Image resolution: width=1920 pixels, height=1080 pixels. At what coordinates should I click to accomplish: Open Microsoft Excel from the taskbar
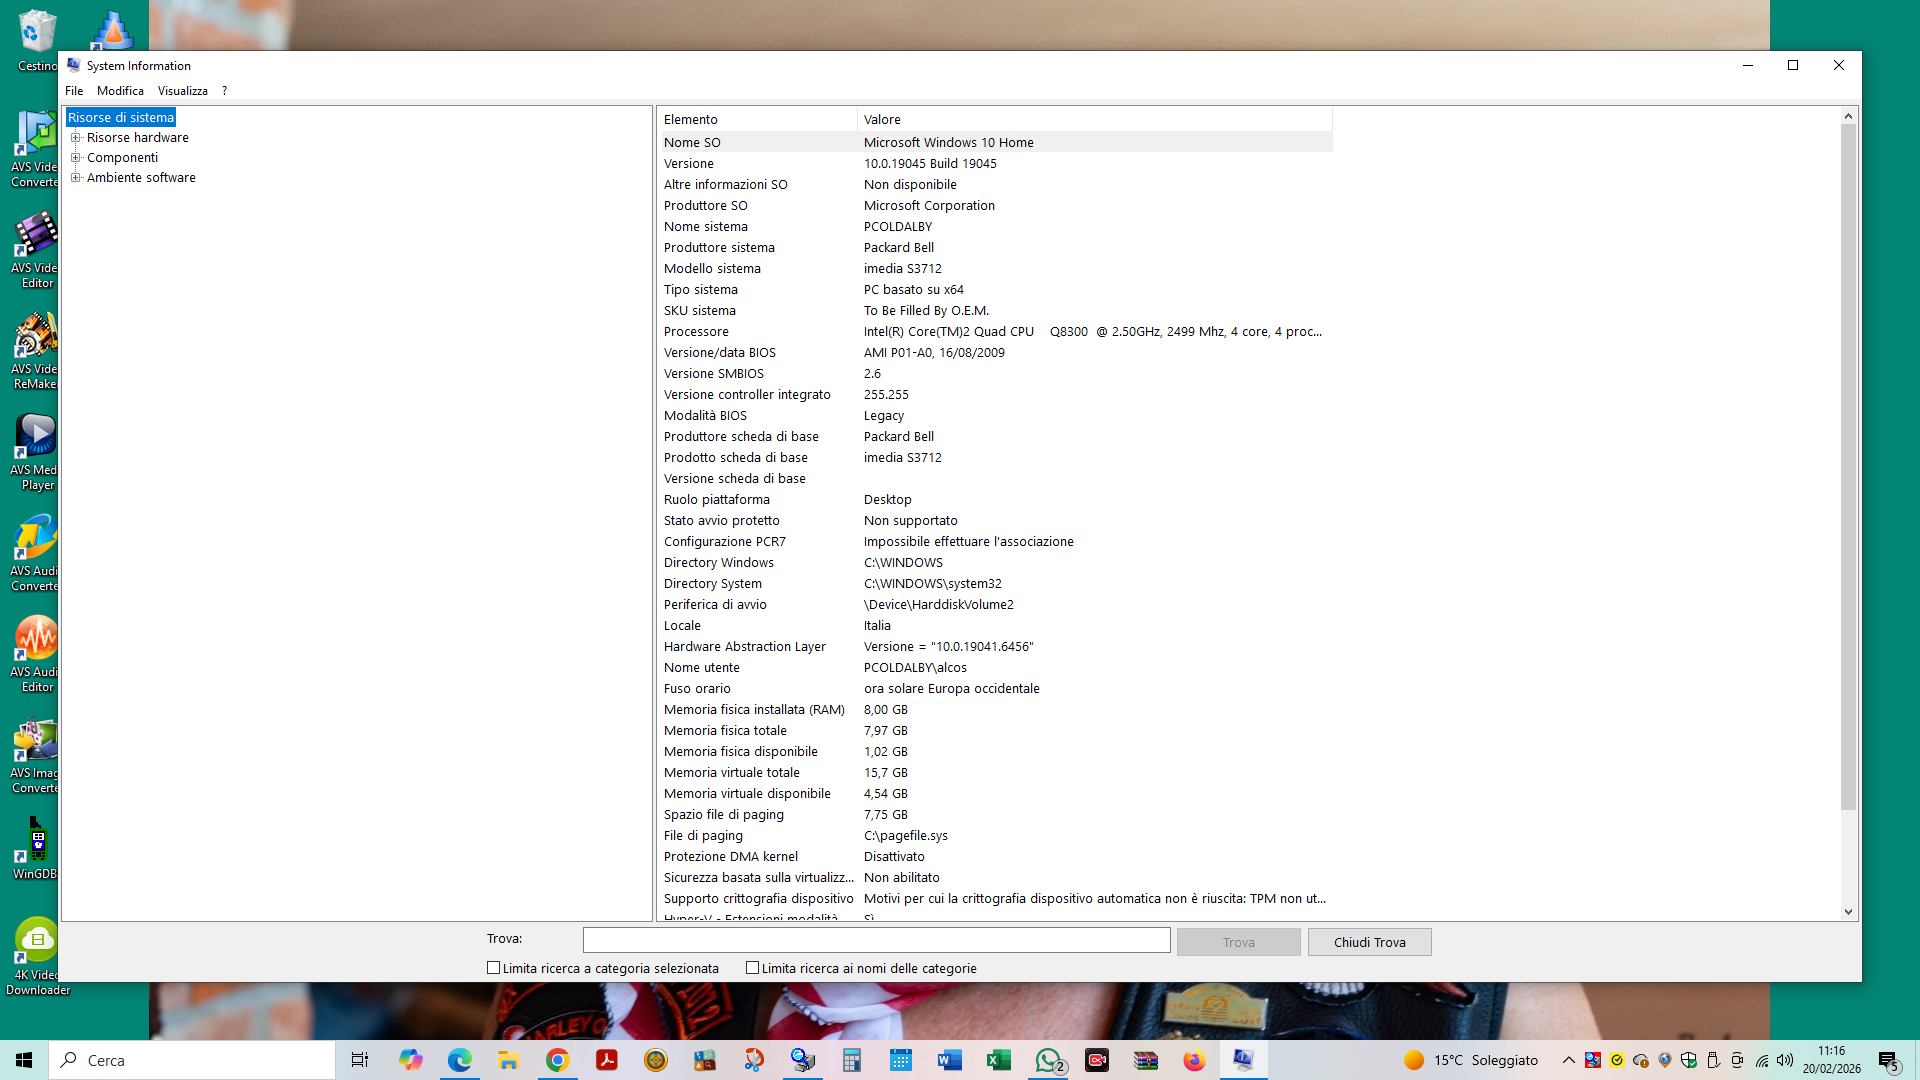[998, 1060]
